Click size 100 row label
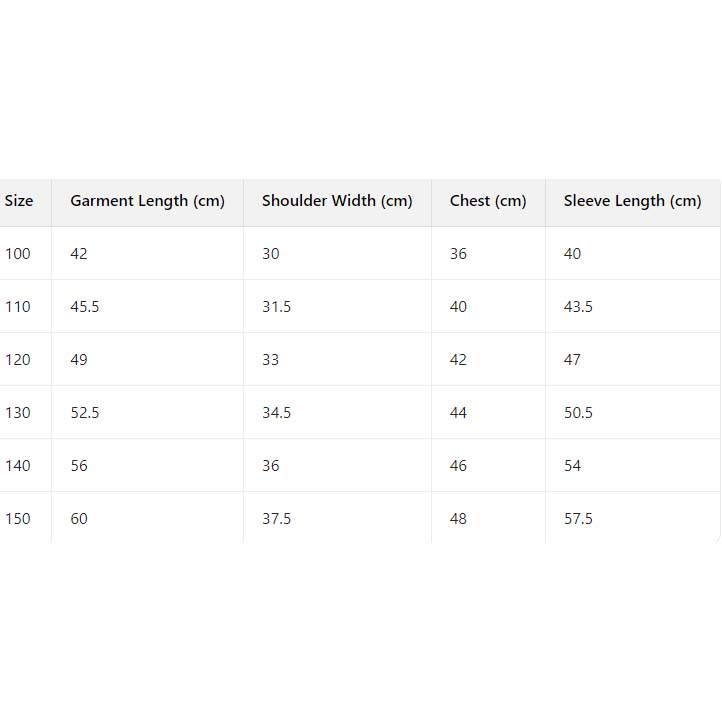The image size is (722, 722). click(18, 254)
